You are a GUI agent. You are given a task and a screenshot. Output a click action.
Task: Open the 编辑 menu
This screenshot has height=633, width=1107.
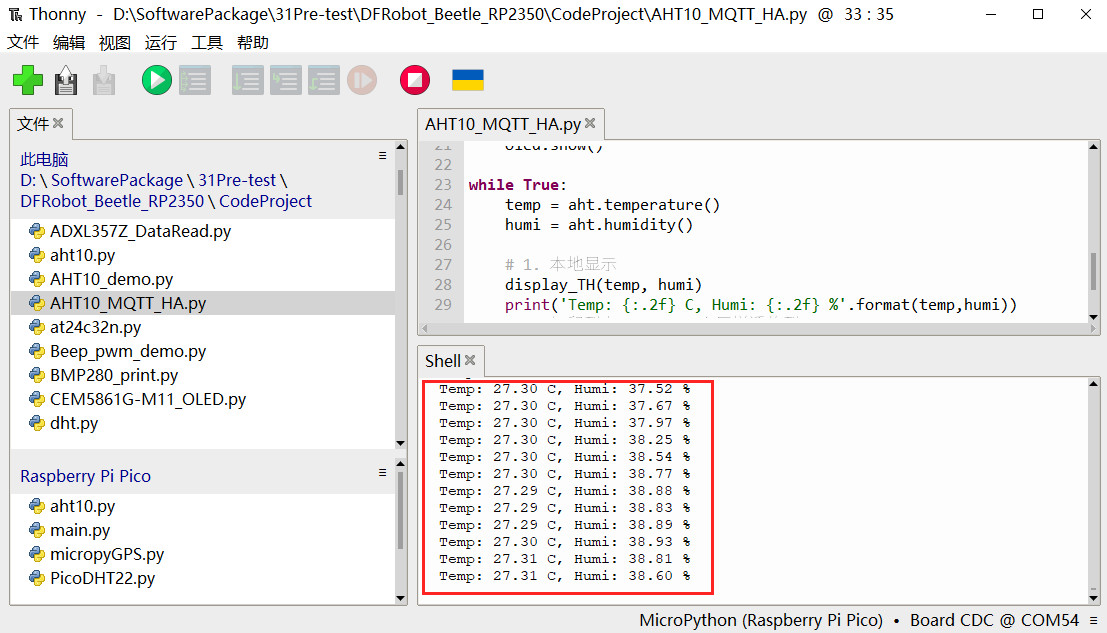(x=68, y=42)
